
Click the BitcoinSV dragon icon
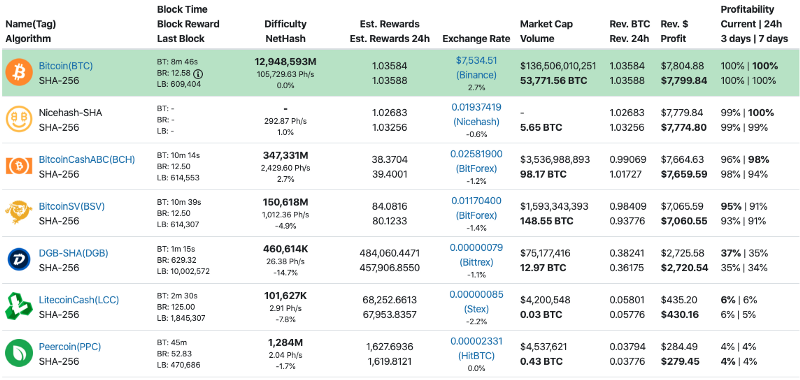point(18,213)
